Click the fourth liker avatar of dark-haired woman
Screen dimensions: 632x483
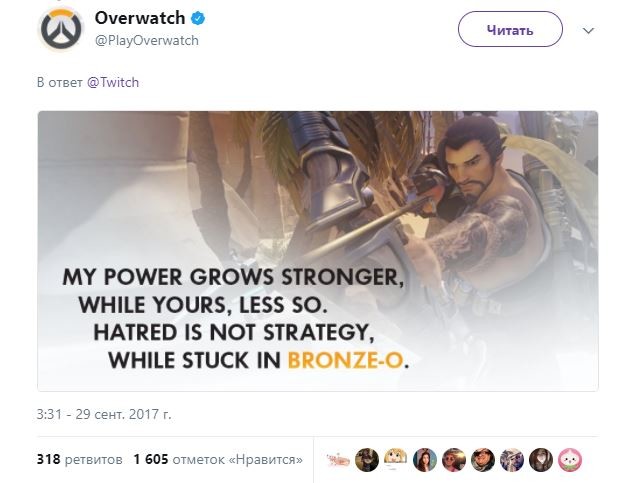pos(425,460)
